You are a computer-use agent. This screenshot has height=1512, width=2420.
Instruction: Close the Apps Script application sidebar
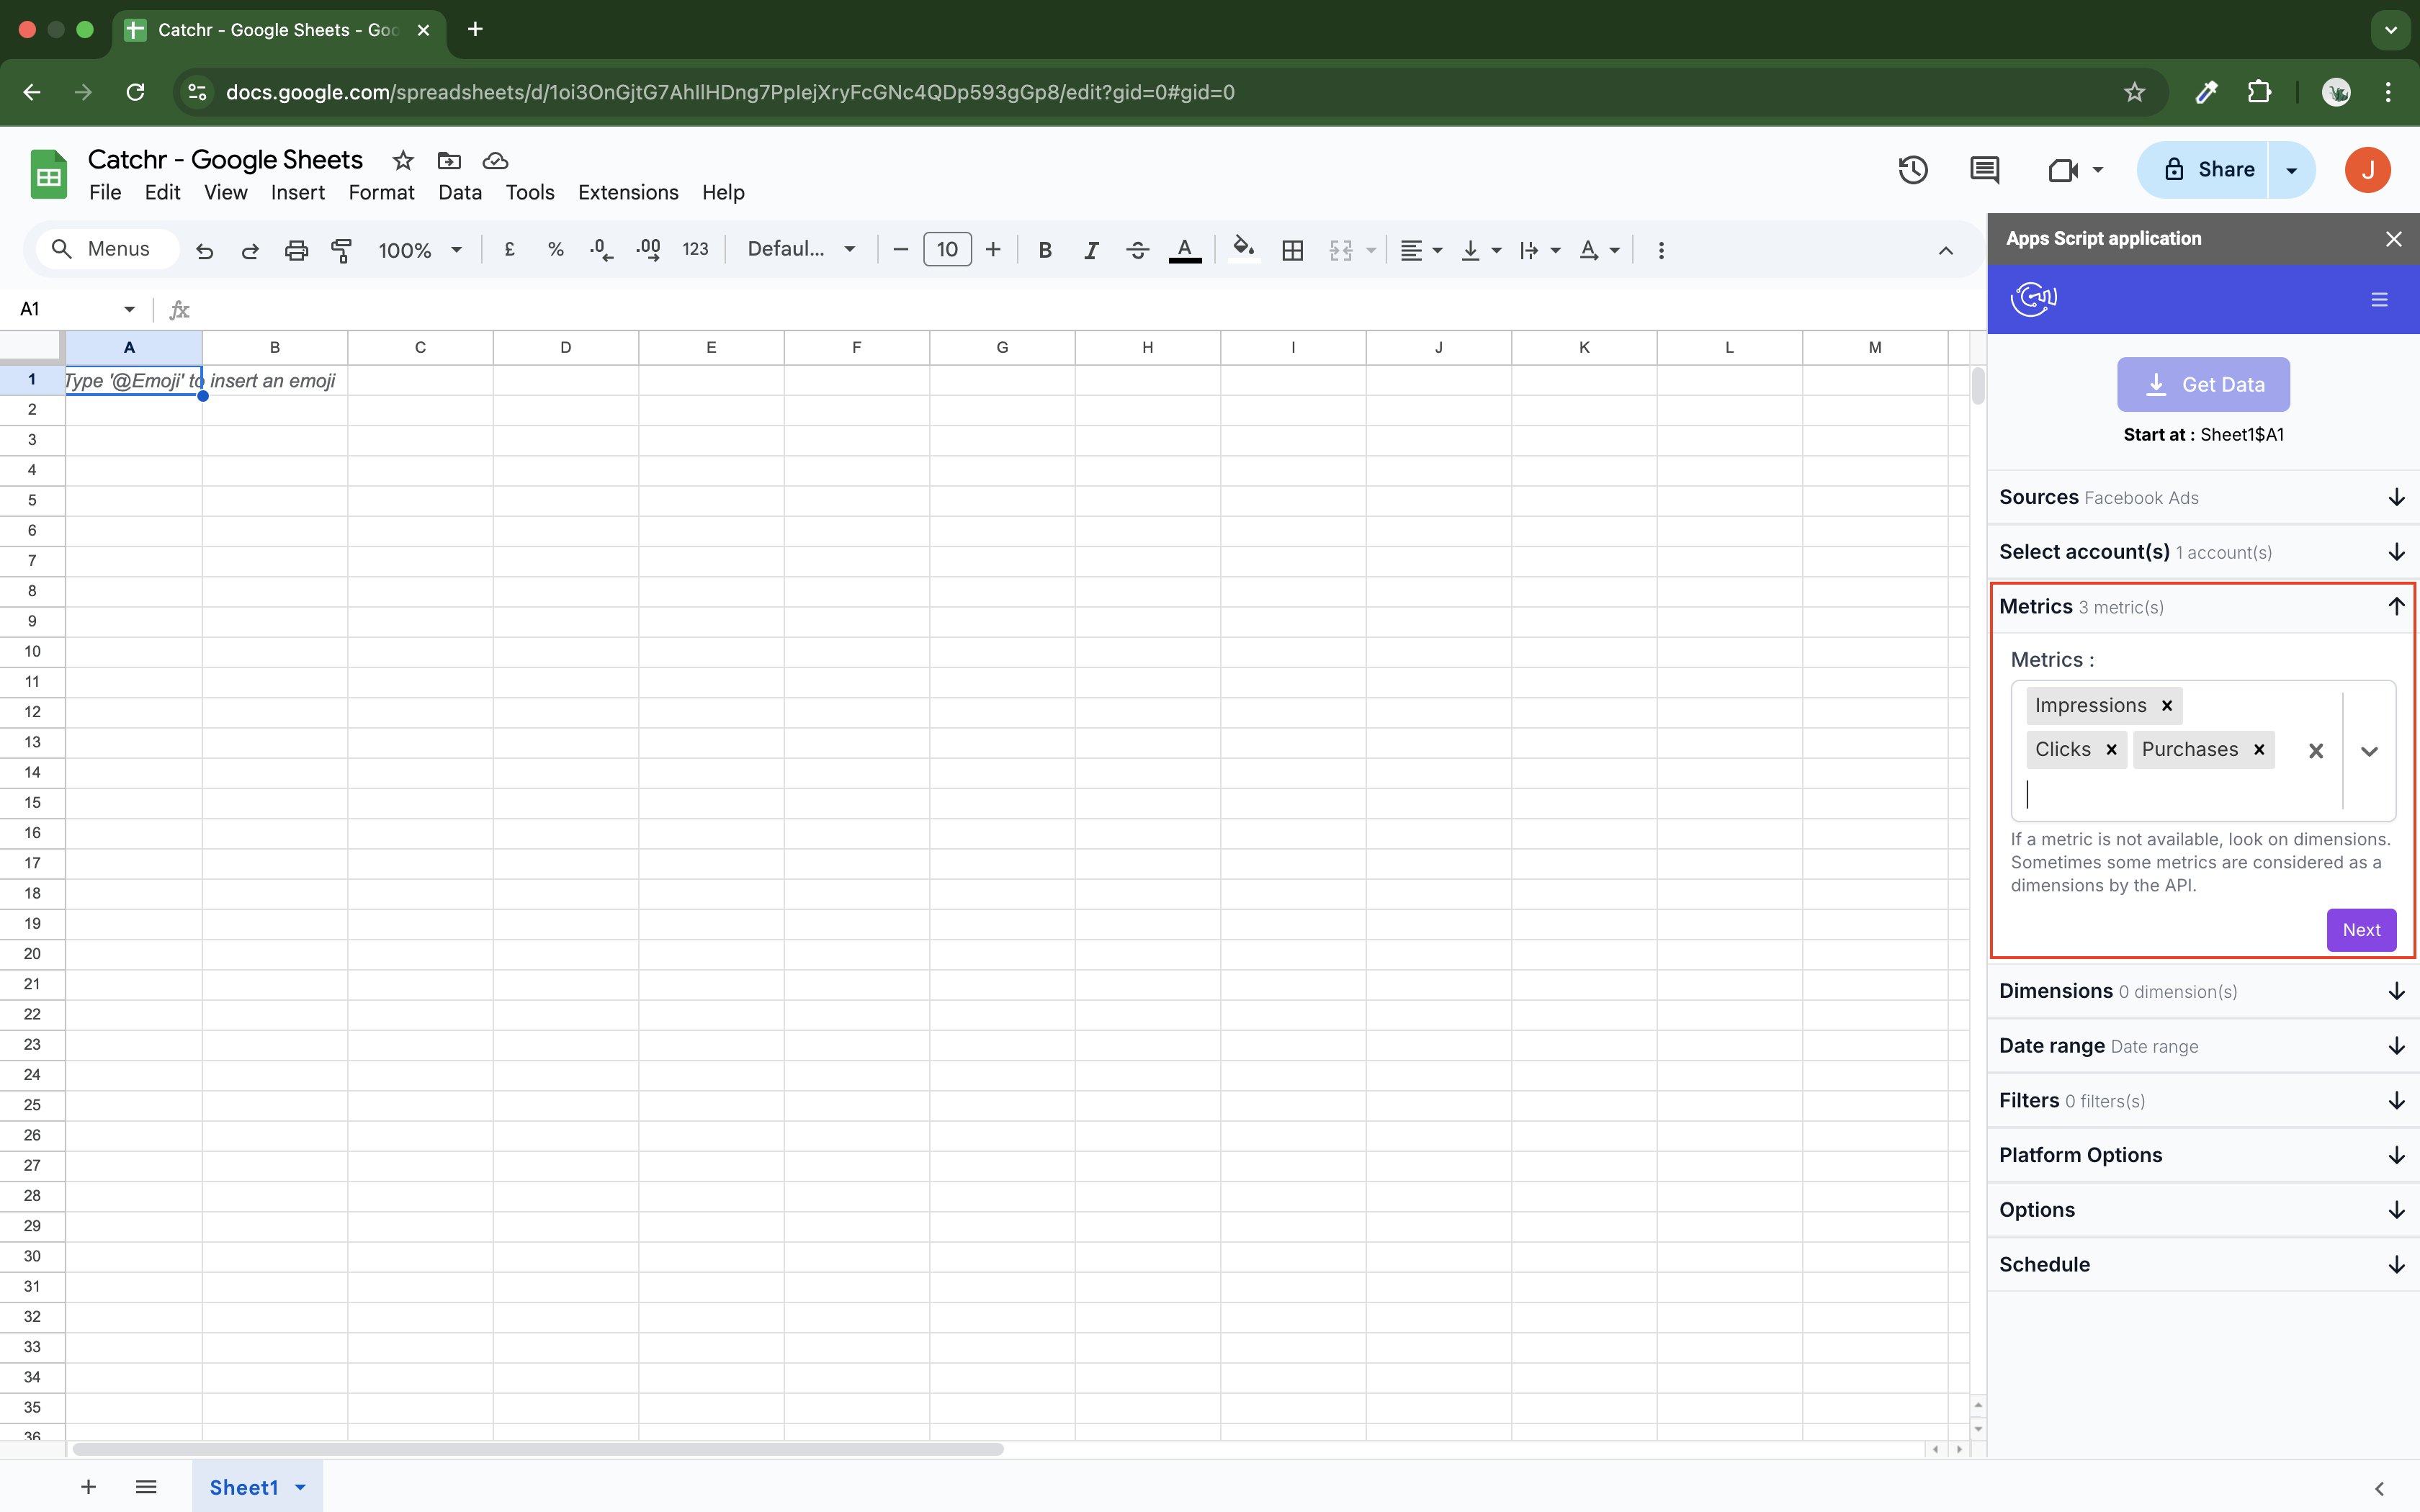(2393, 239)
